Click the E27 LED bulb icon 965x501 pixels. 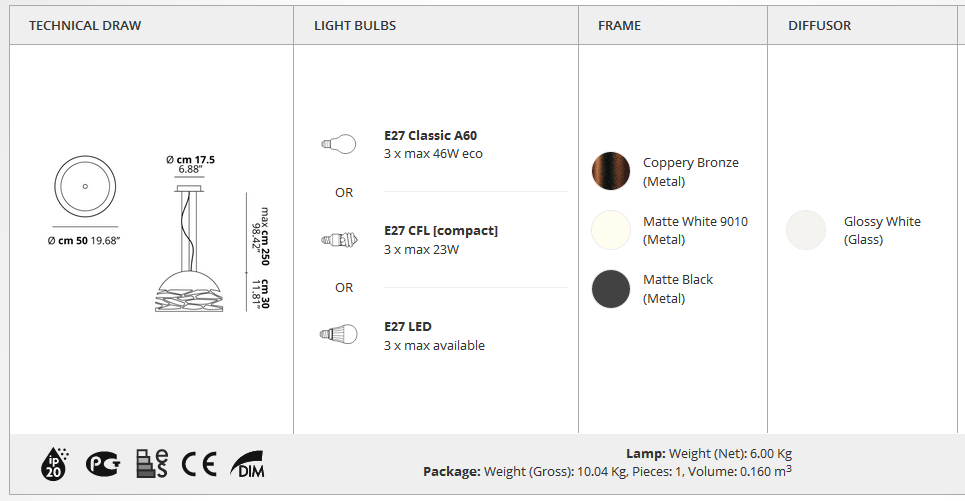338,335
